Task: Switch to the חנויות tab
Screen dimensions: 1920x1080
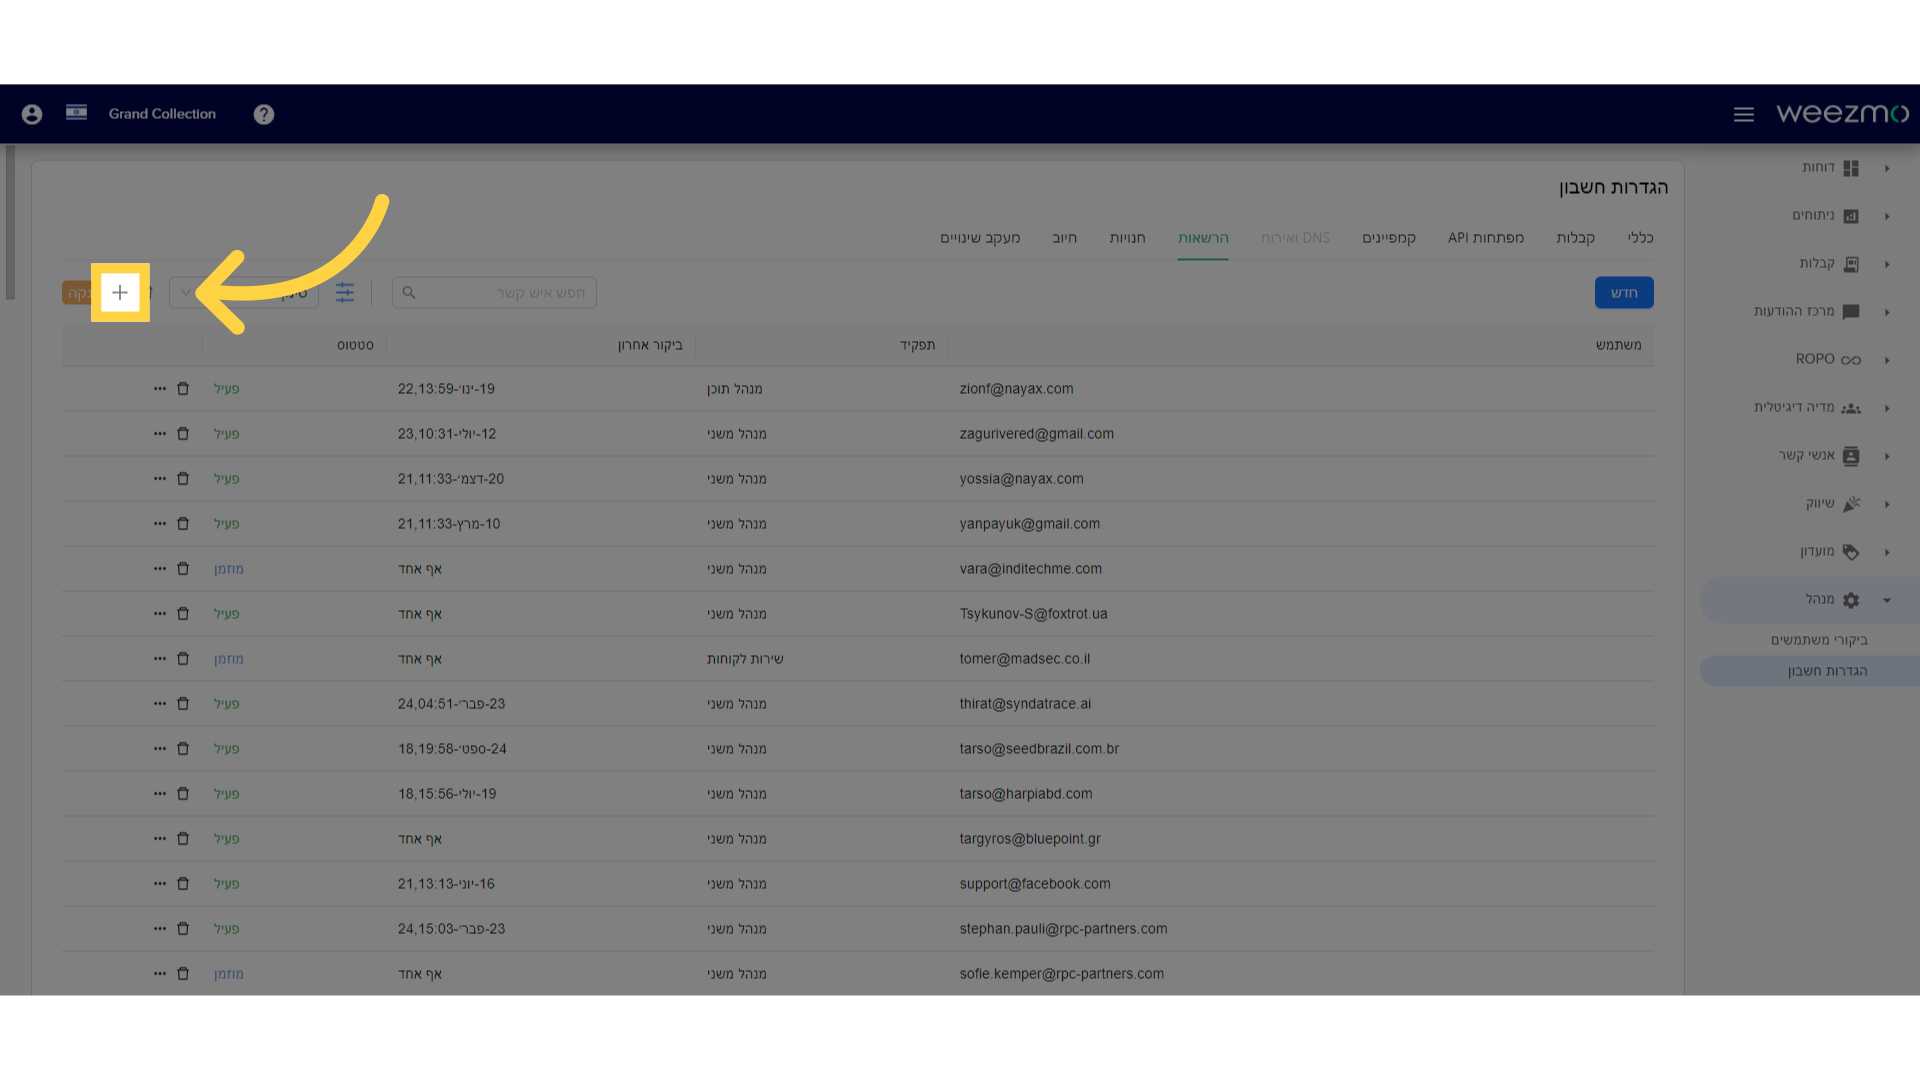Action: [1127, 237]
